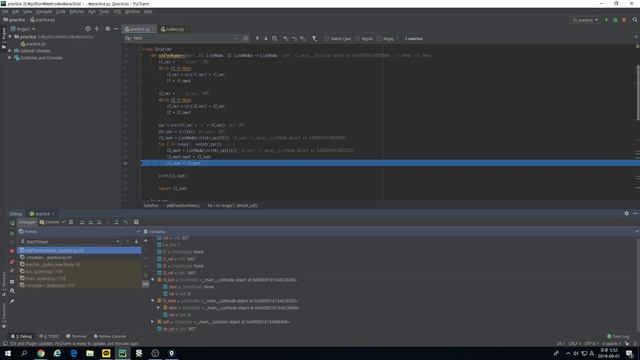
Task: Open File Explorer from taskbar
Action: (90, 353)
